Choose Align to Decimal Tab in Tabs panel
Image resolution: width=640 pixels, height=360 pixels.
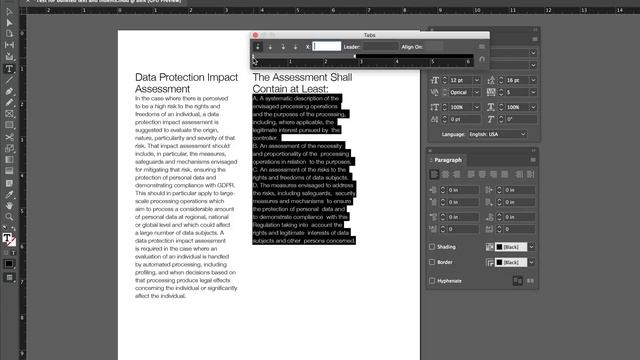click(296, 47)
